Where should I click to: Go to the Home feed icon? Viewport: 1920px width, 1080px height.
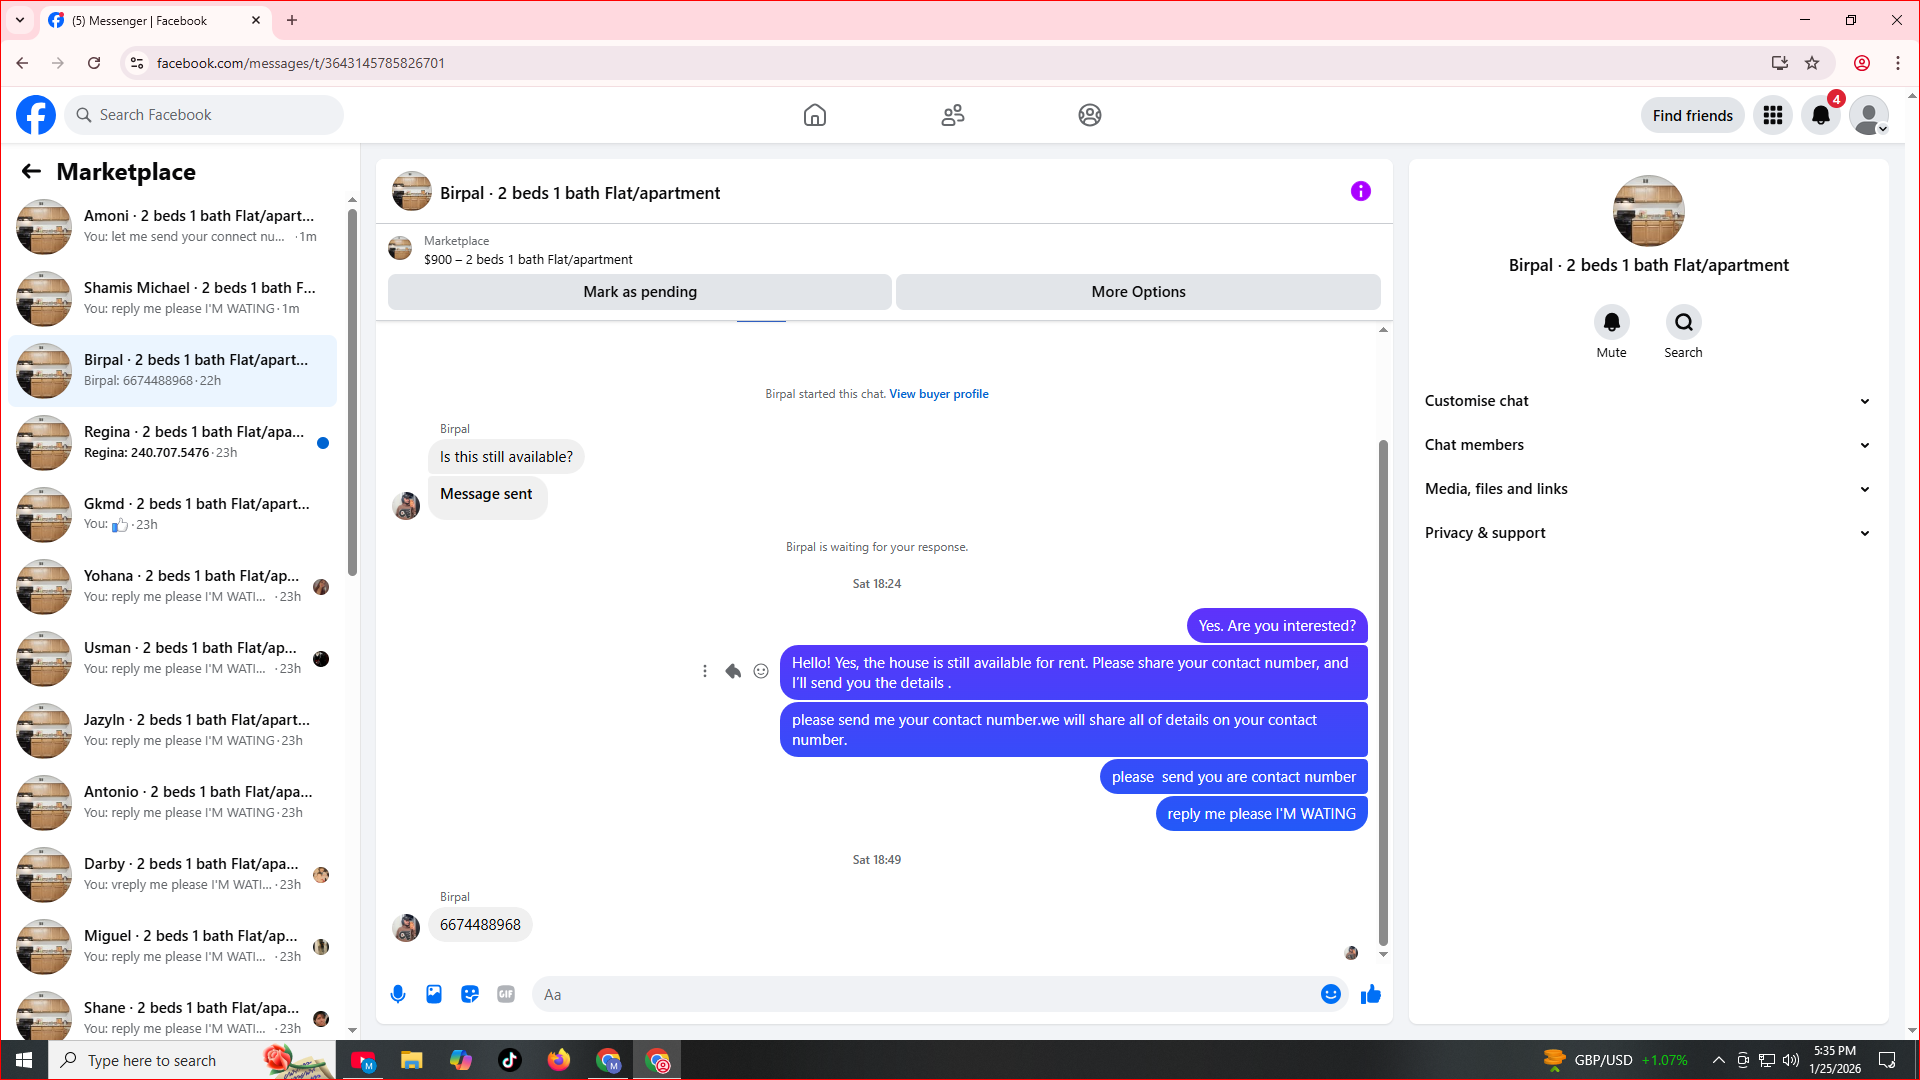(815, 115)
